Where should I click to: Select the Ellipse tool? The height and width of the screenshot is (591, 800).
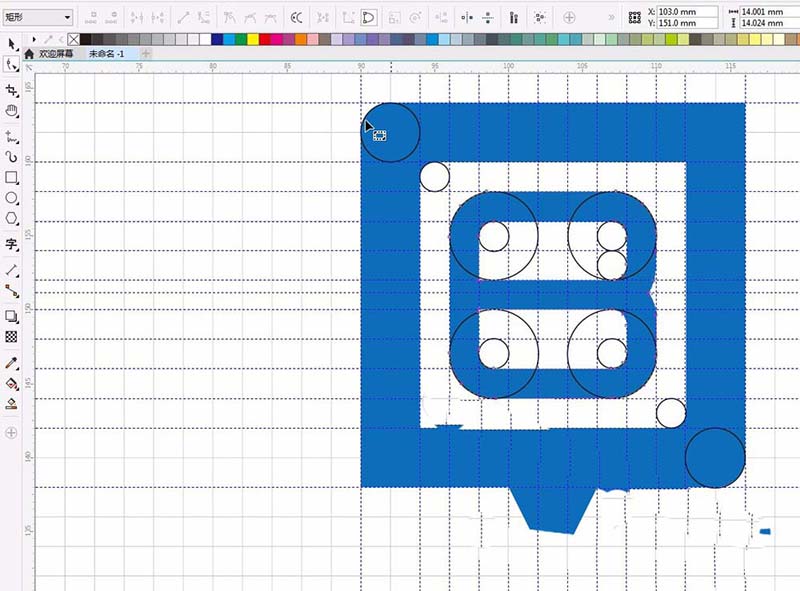(11, 198)
